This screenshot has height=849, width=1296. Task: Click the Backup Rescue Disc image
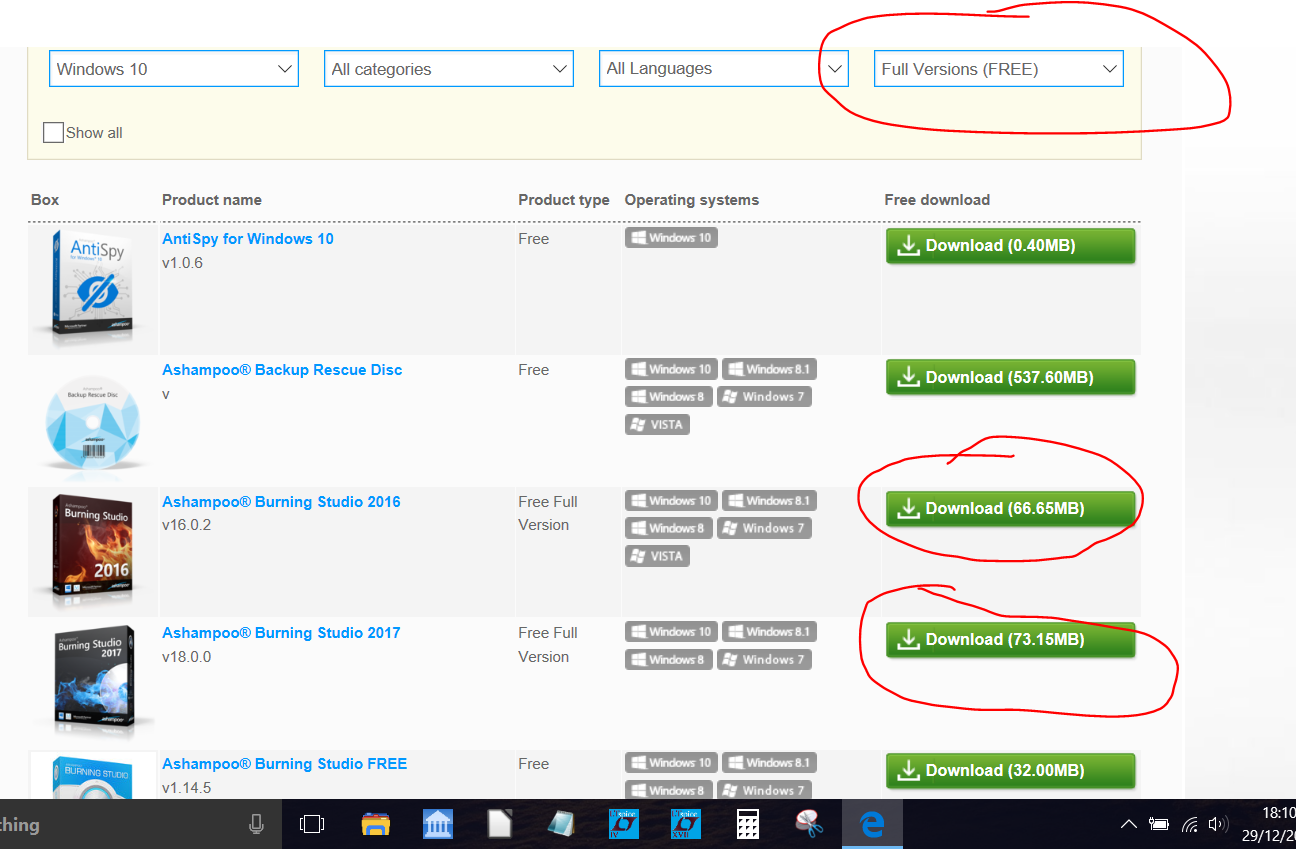click(94, 423)
